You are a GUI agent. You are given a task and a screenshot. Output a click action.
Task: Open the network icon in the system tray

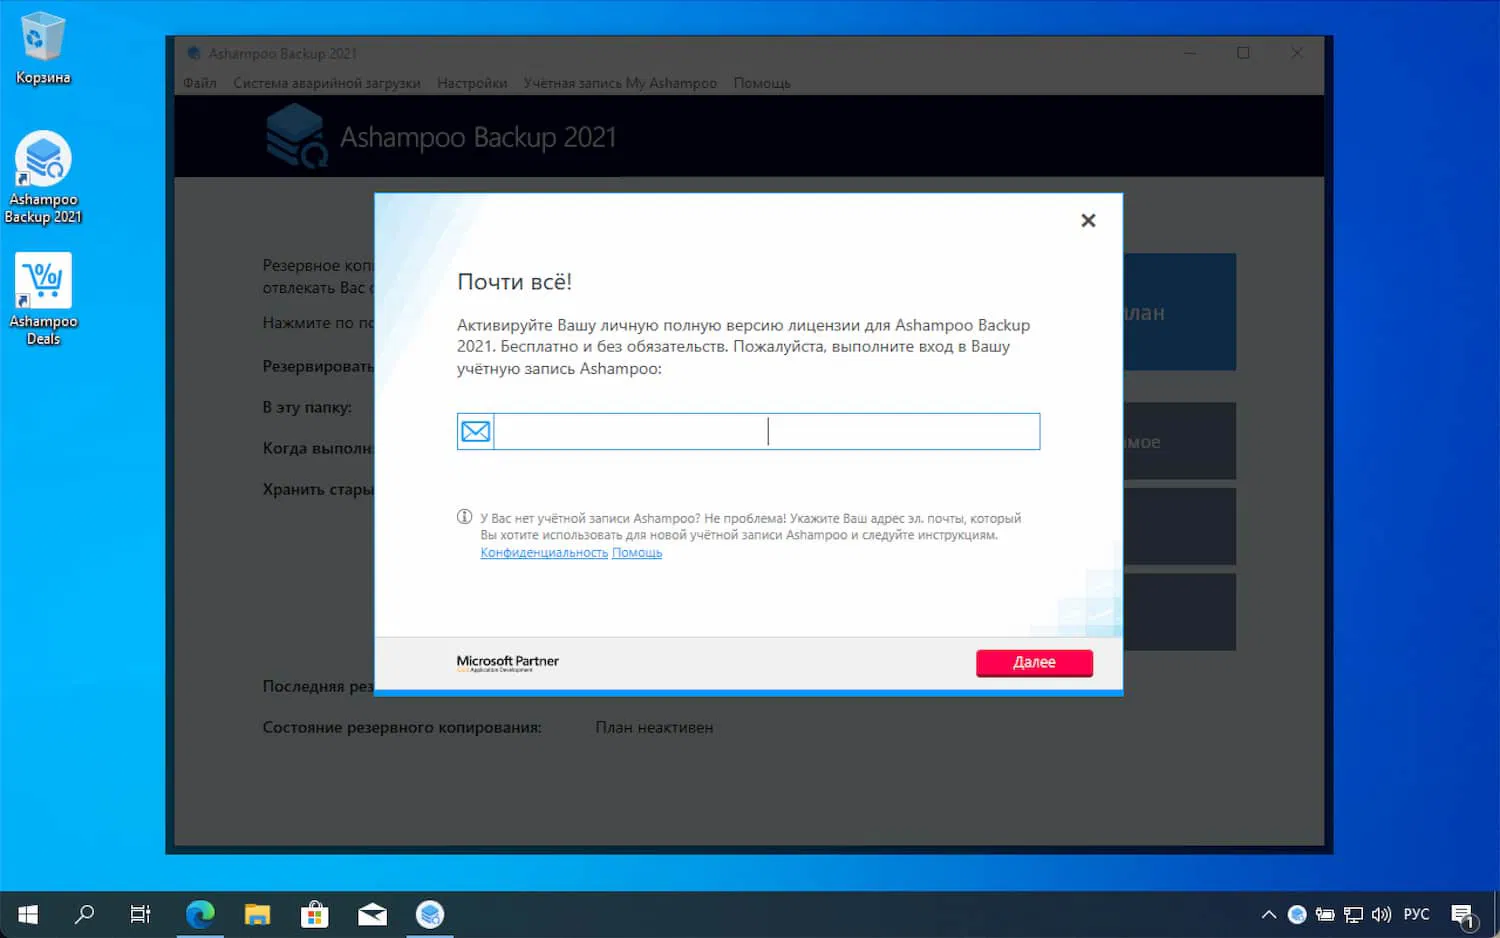1353,914
